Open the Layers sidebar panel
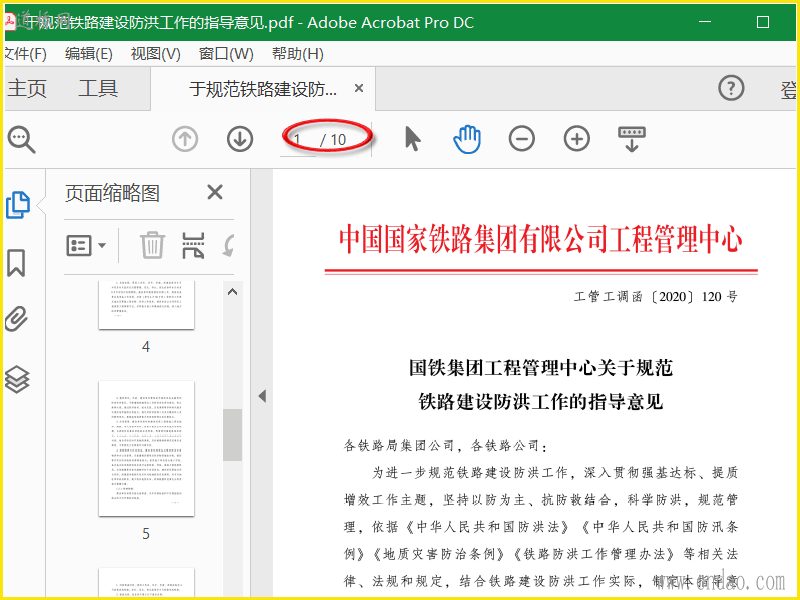Viewport: 800px width, 600px height. point(17,380)
